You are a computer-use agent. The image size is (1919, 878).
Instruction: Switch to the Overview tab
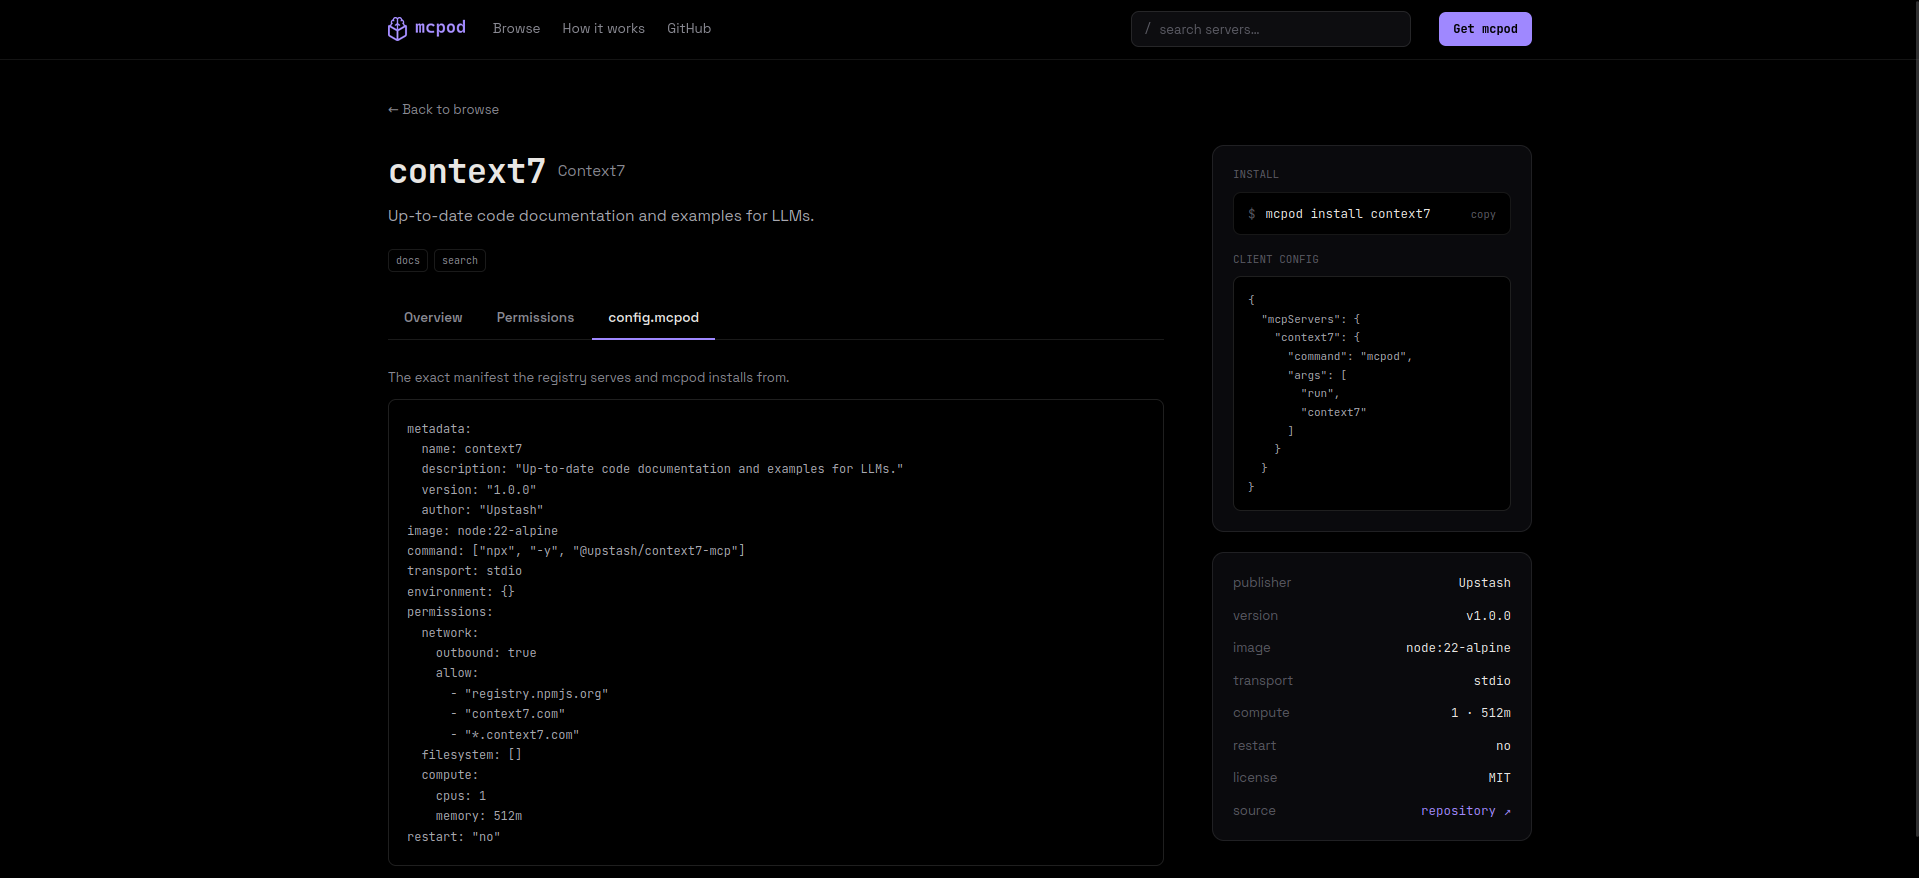433,317
